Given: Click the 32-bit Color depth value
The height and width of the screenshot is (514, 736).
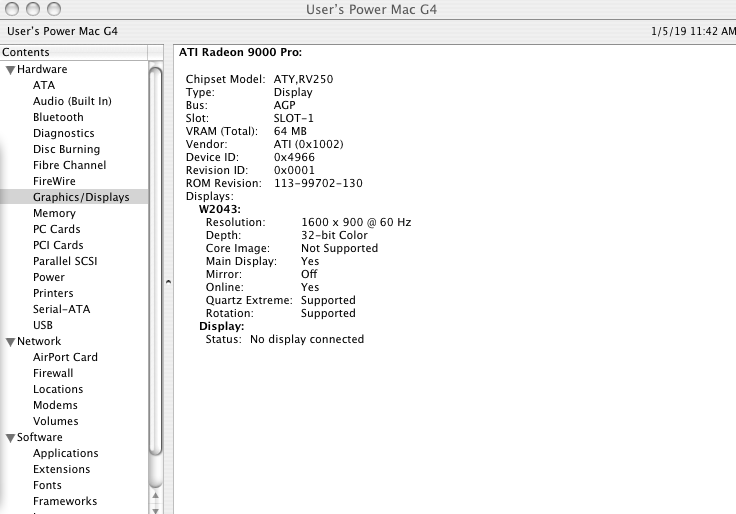Looking at the screenshot, I should [x=334, y=235].
